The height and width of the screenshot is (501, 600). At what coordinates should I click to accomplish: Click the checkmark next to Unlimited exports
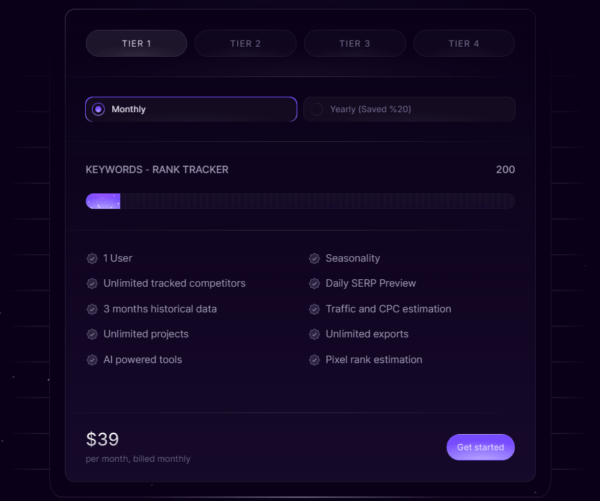point(315,334)
